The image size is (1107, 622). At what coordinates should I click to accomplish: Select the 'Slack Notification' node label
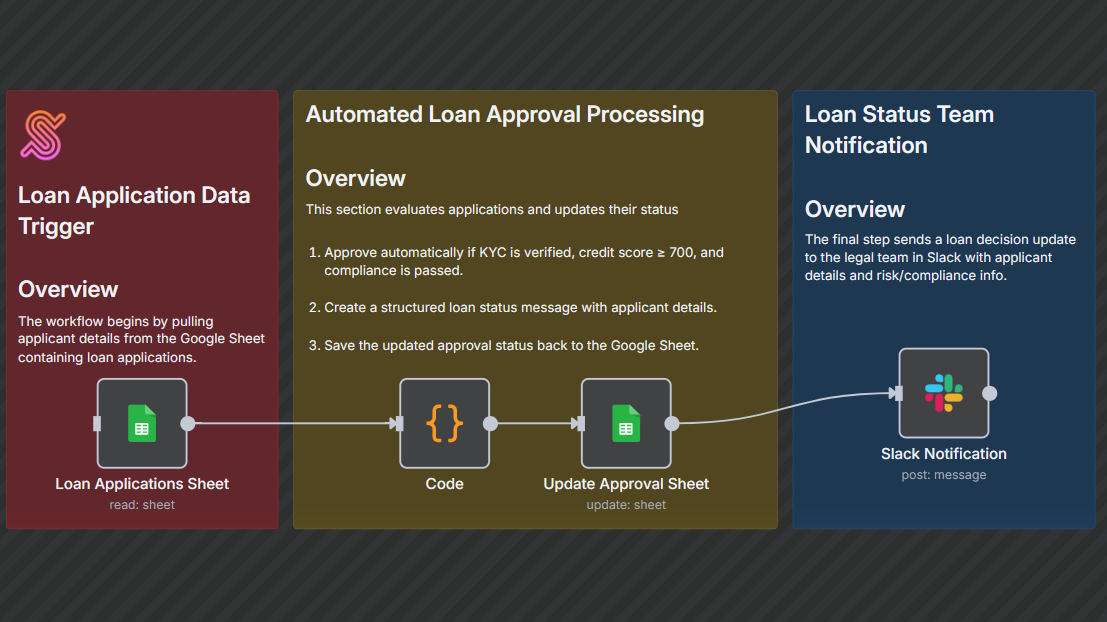click(943, 453)
